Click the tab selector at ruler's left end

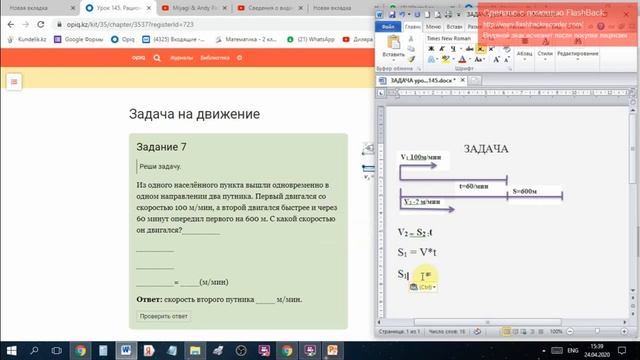click(380, 93)
